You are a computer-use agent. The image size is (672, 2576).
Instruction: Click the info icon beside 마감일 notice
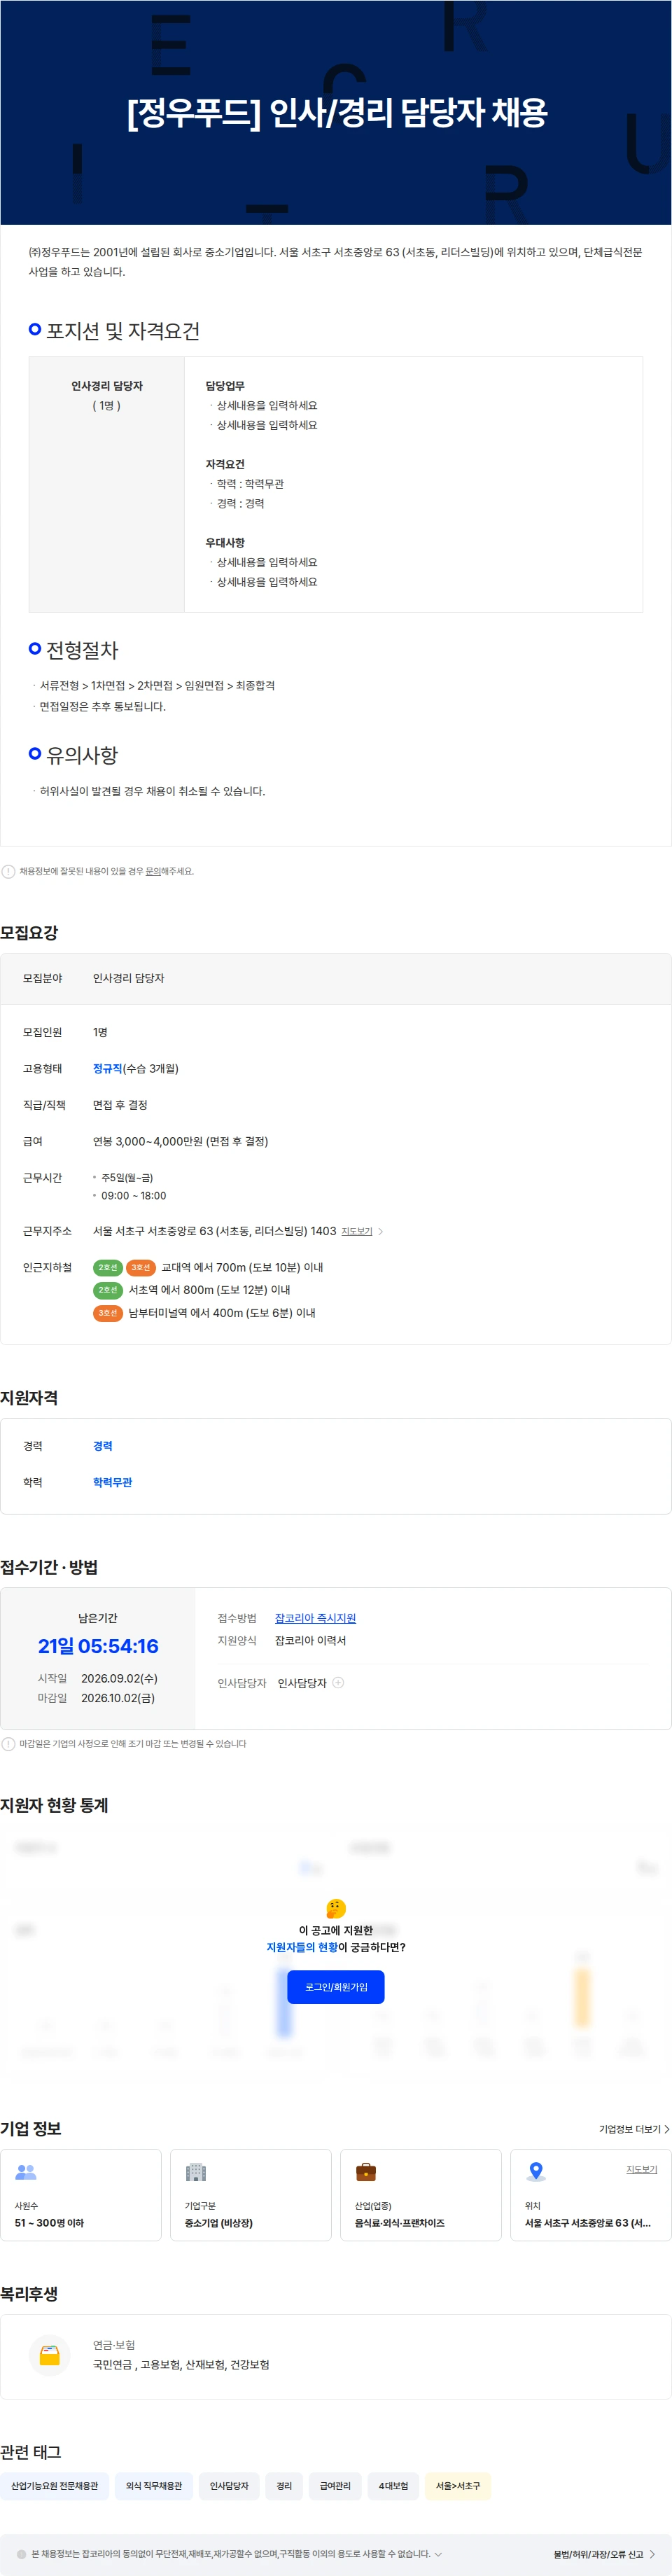[8, 1744]
